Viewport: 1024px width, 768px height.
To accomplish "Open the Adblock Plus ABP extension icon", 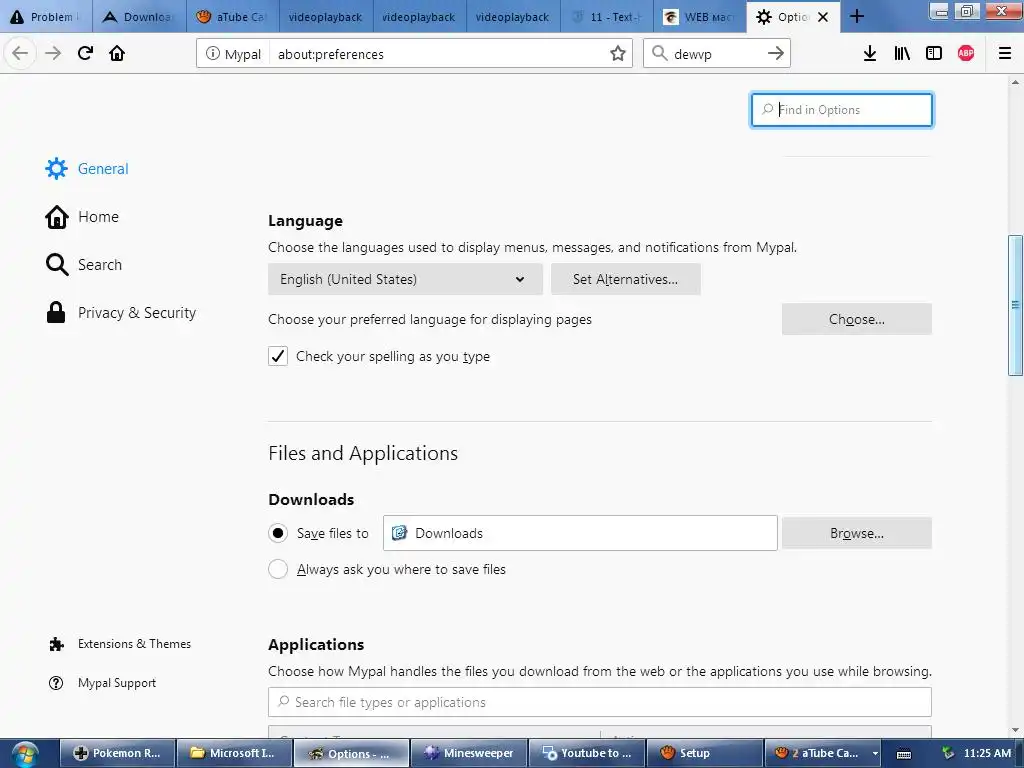I will [966, 54].
